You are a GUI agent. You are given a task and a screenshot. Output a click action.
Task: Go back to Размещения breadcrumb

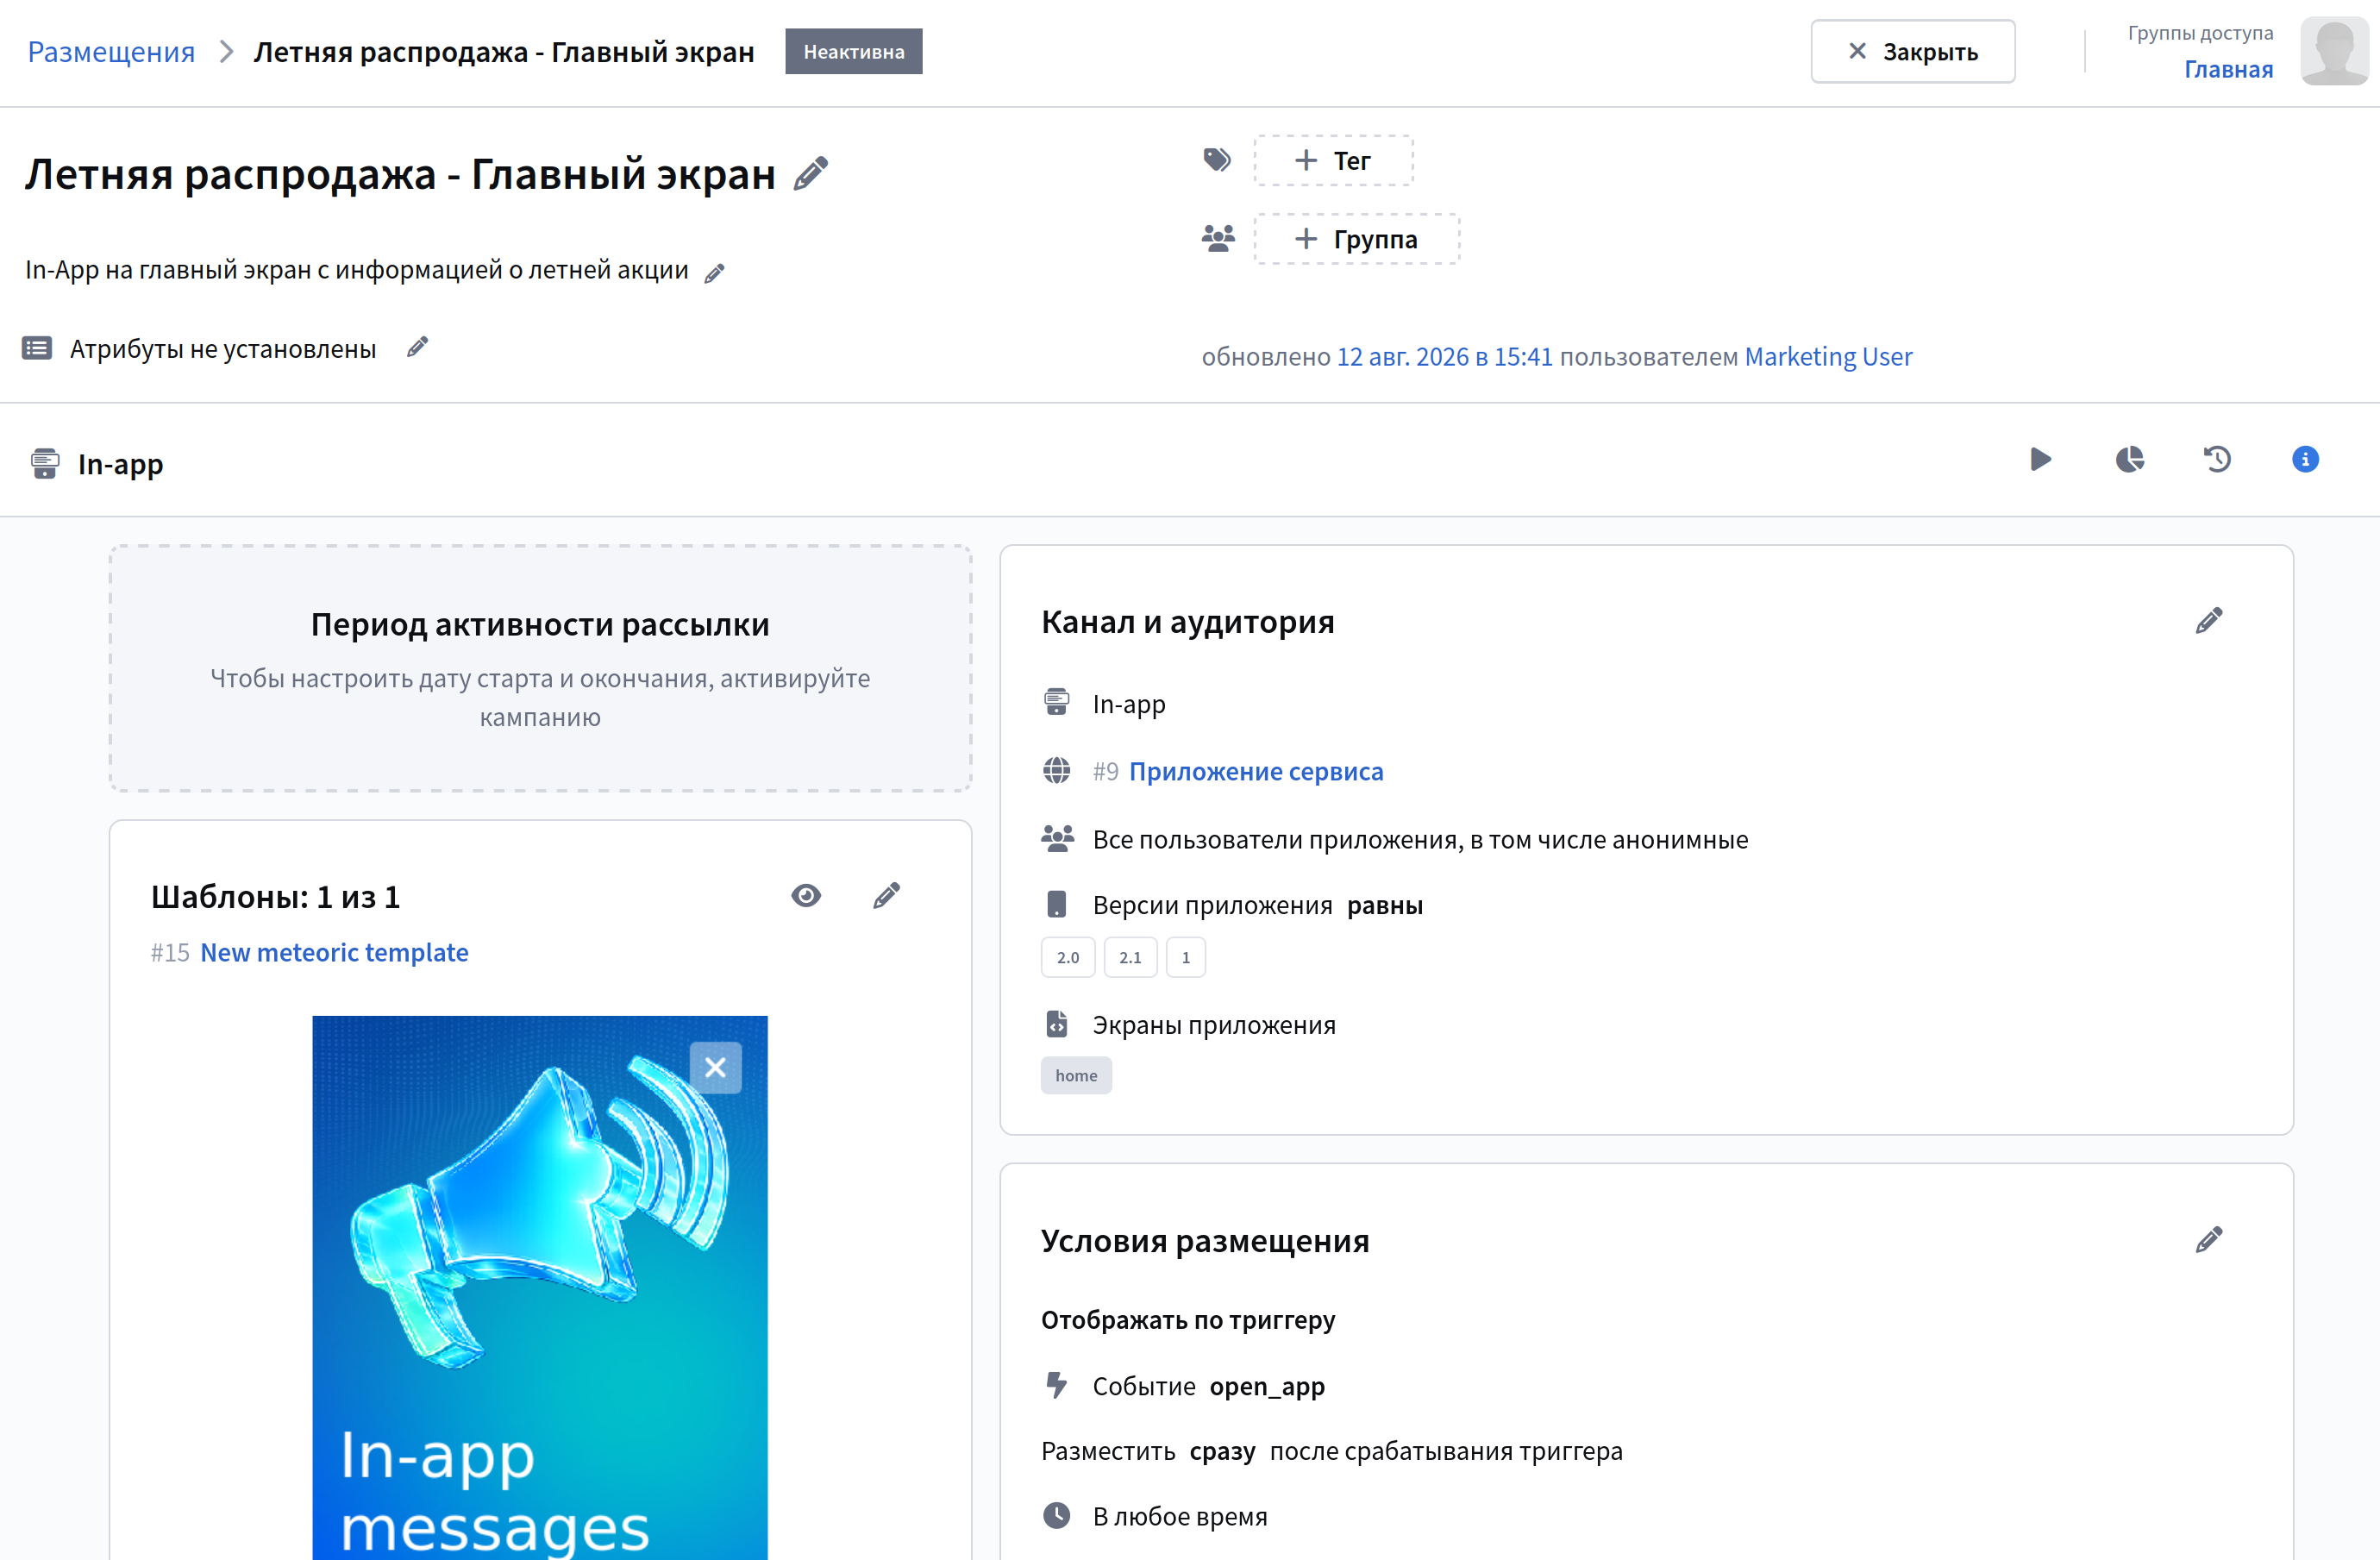tap(111, 52)
